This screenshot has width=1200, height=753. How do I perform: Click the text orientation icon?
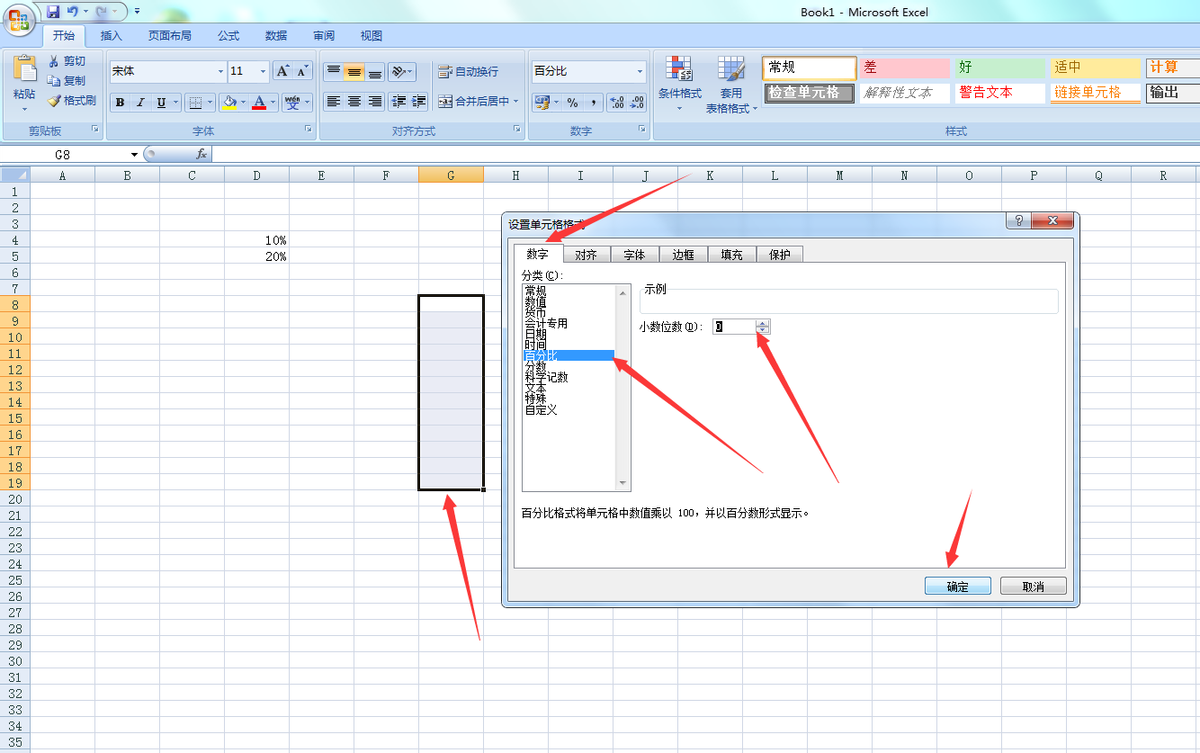click(398, 72)
